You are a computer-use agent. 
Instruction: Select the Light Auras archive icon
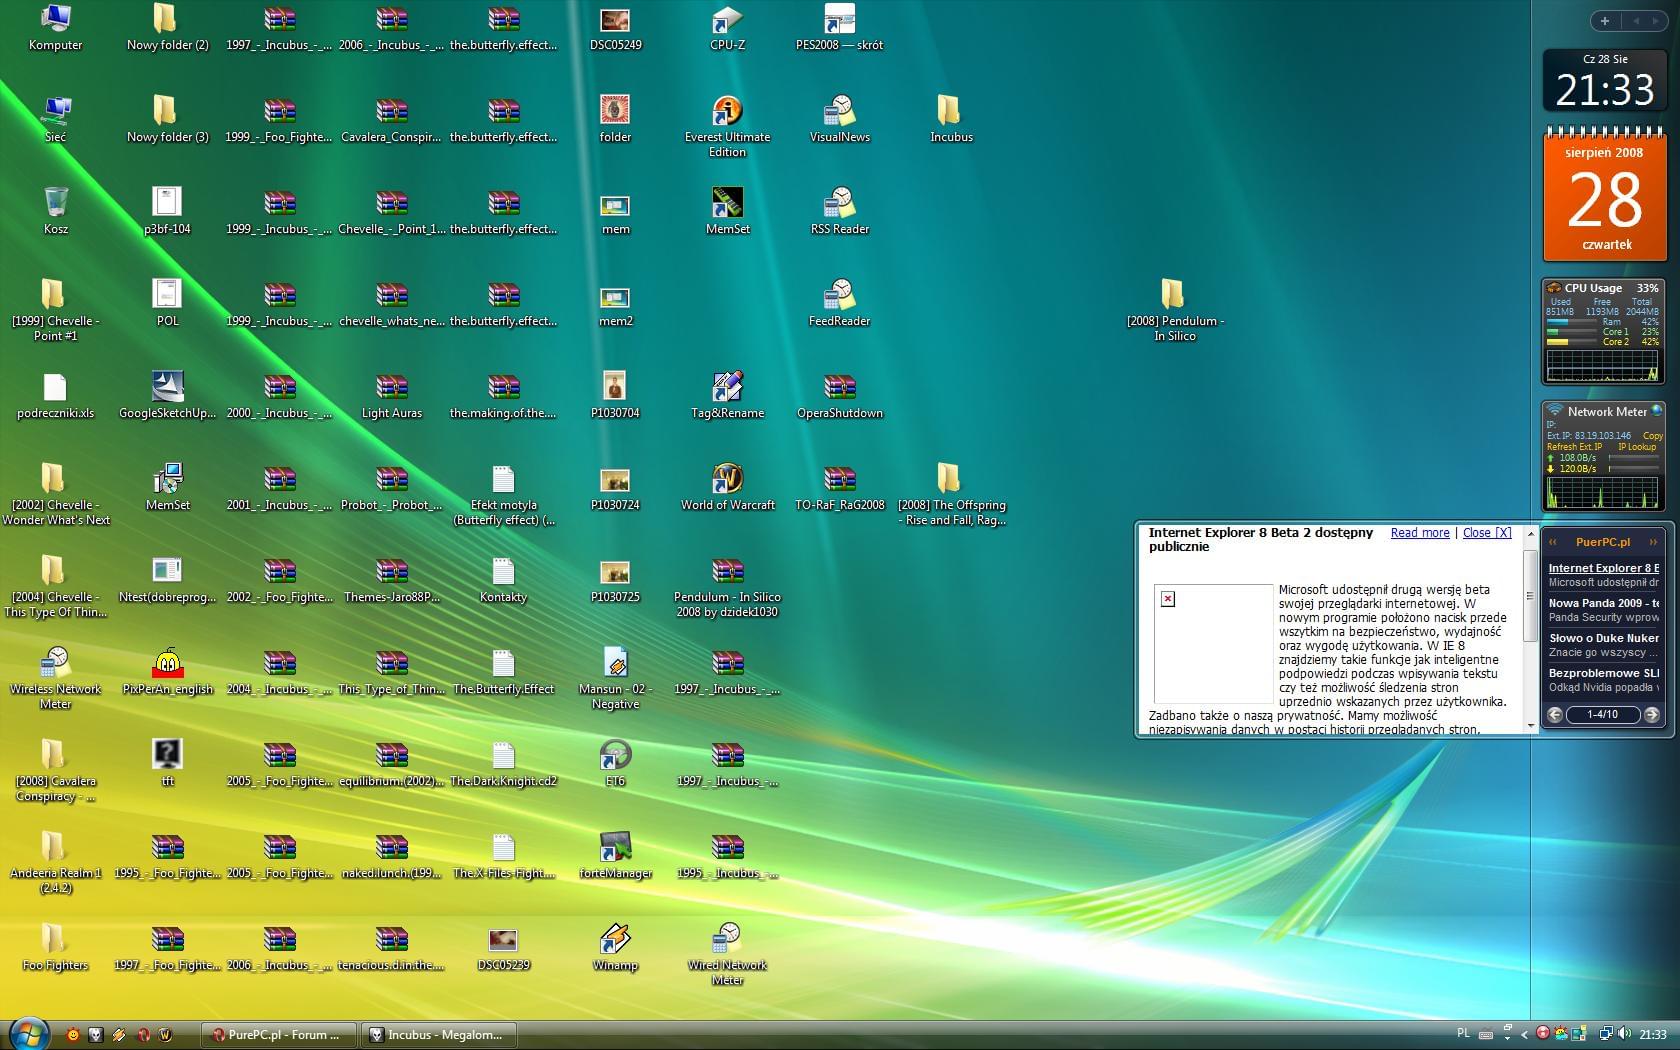click(391, 396)
